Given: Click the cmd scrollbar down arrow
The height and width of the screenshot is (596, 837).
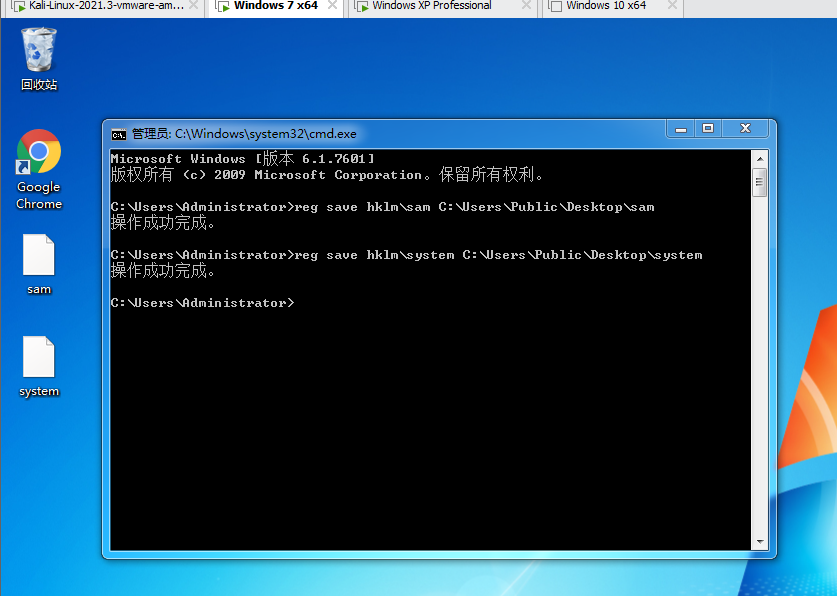Looking at the screenshot, I should coord(760,542).
